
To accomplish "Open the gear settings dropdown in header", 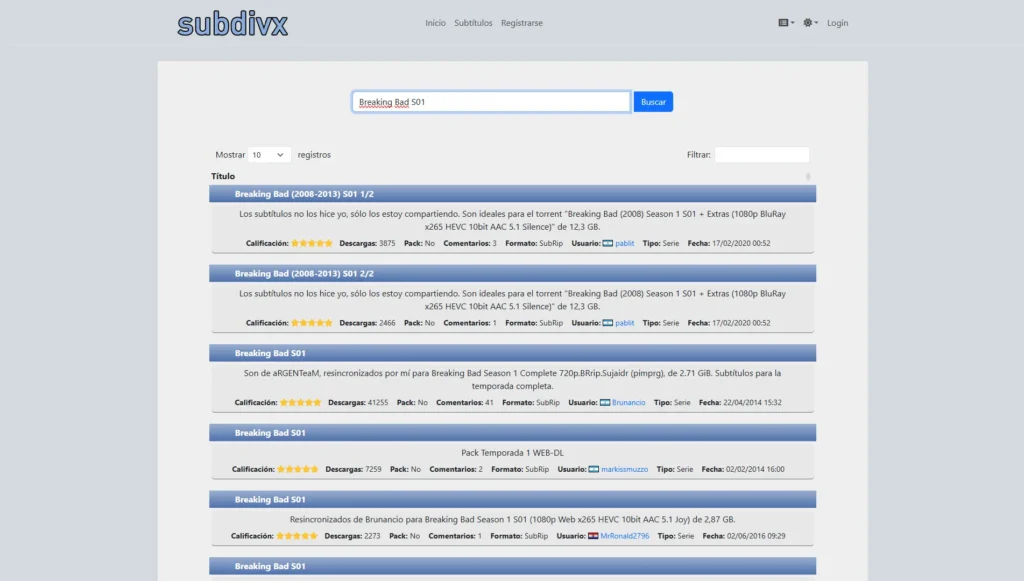I will pyautogui.click(x=810, y=23).
